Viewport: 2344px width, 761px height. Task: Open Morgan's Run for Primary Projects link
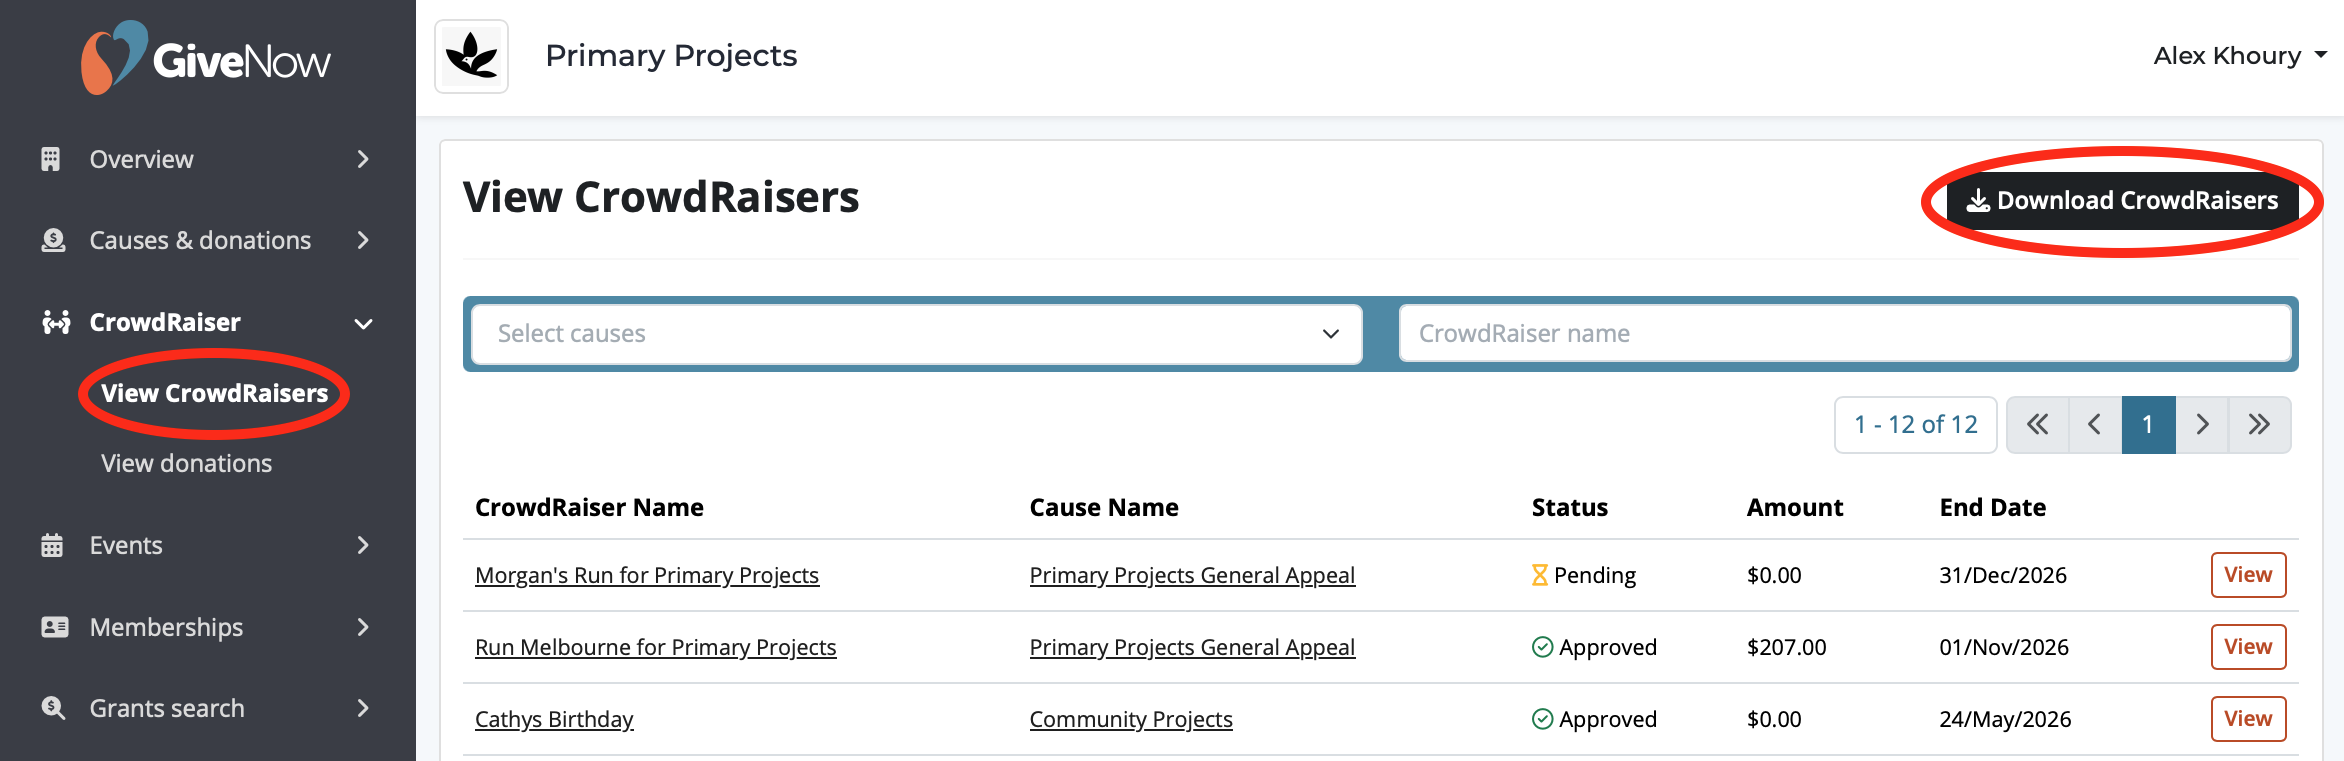[x=647, y=575]
